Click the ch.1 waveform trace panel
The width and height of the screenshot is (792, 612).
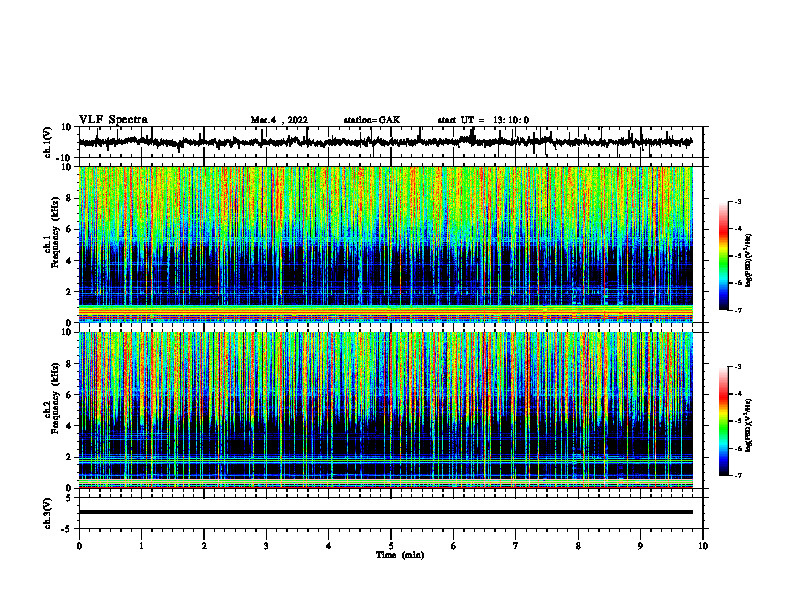pos(391,142)
